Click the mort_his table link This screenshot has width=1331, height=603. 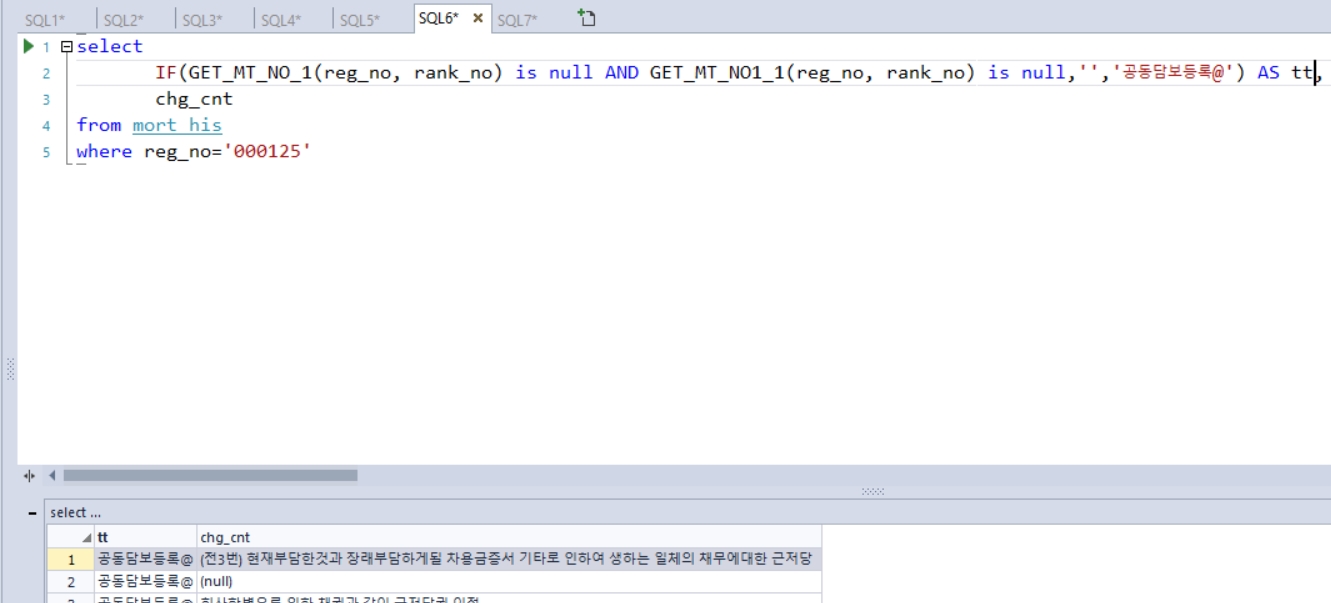[x=177, y=125]
